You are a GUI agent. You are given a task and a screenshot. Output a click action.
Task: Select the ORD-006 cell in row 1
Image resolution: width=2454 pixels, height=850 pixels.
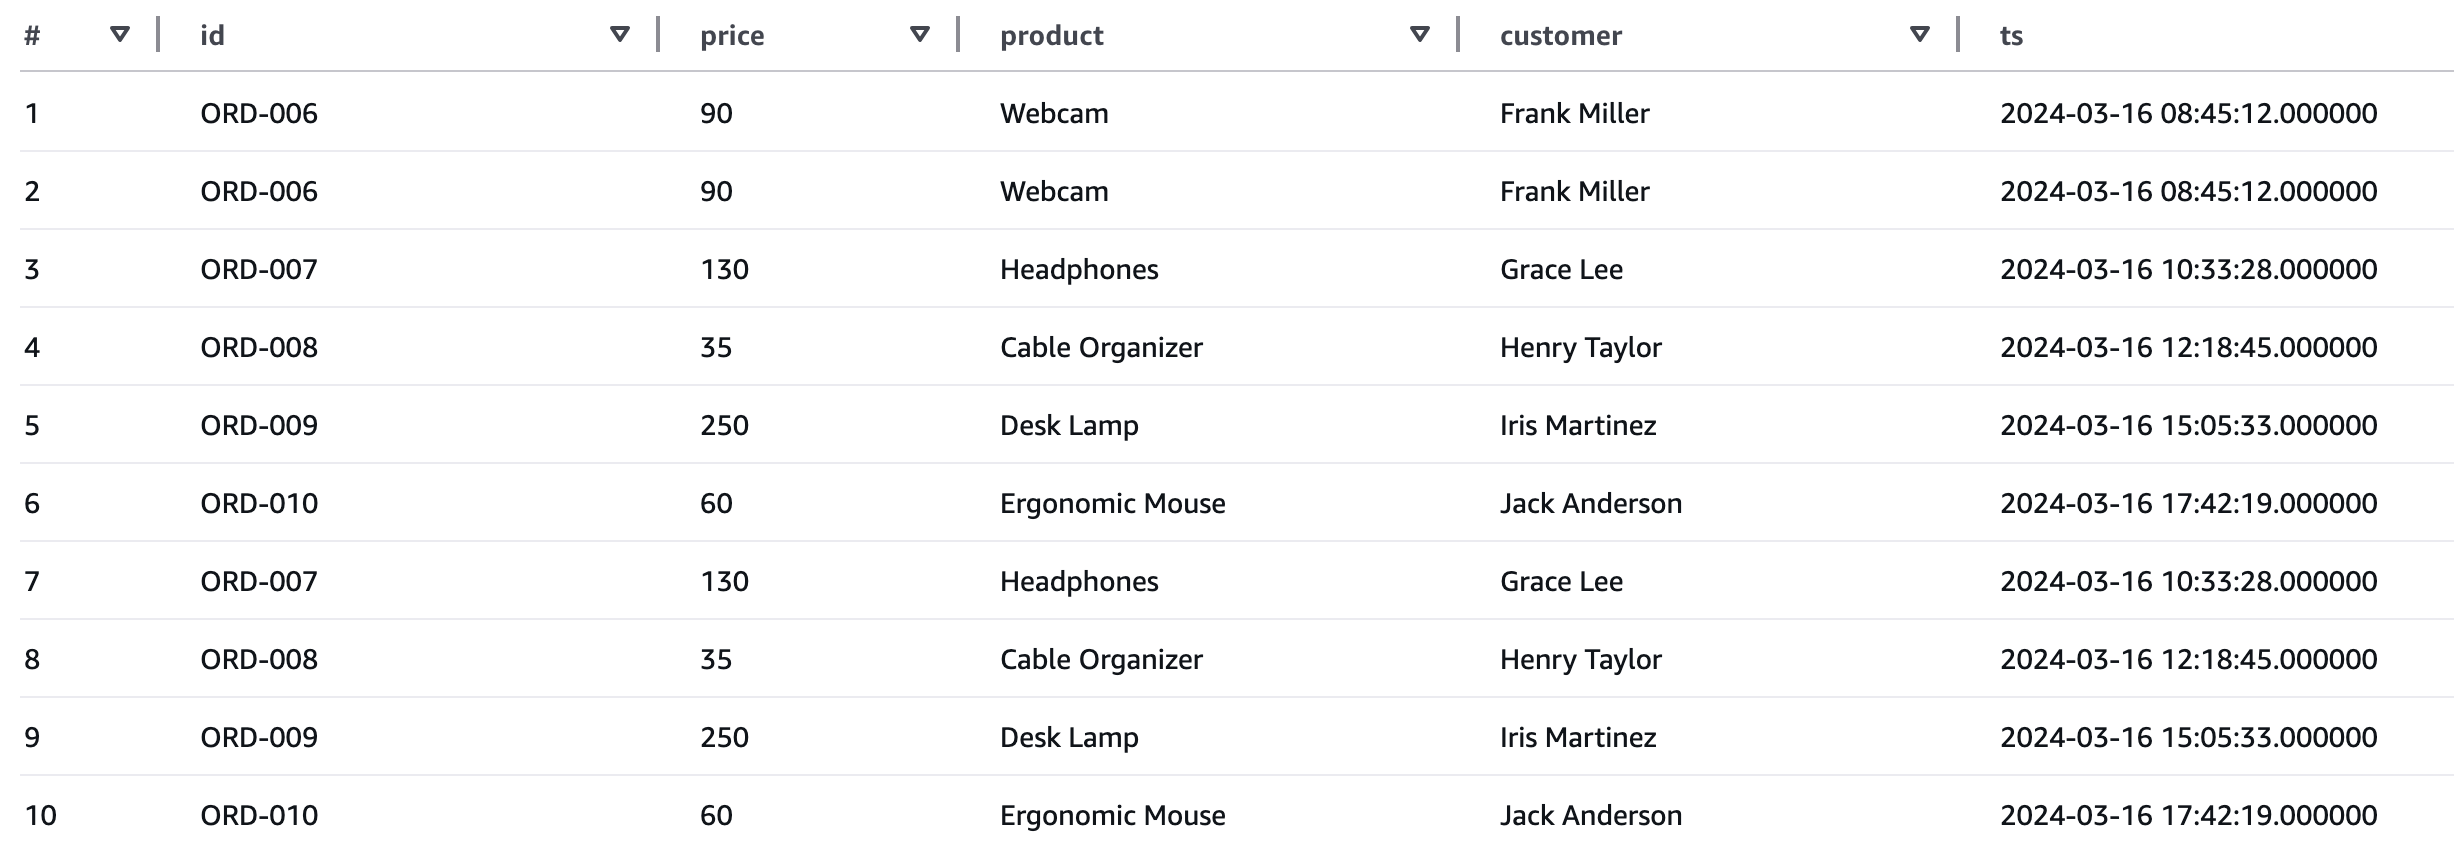pyautogui.click(x=259, y=113)
